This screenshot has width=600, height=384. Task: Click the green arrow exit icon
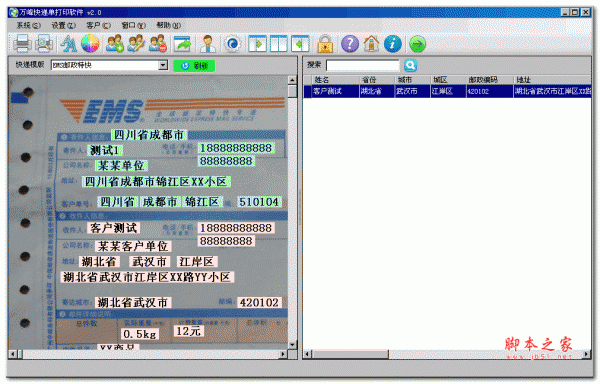(417, 44)
